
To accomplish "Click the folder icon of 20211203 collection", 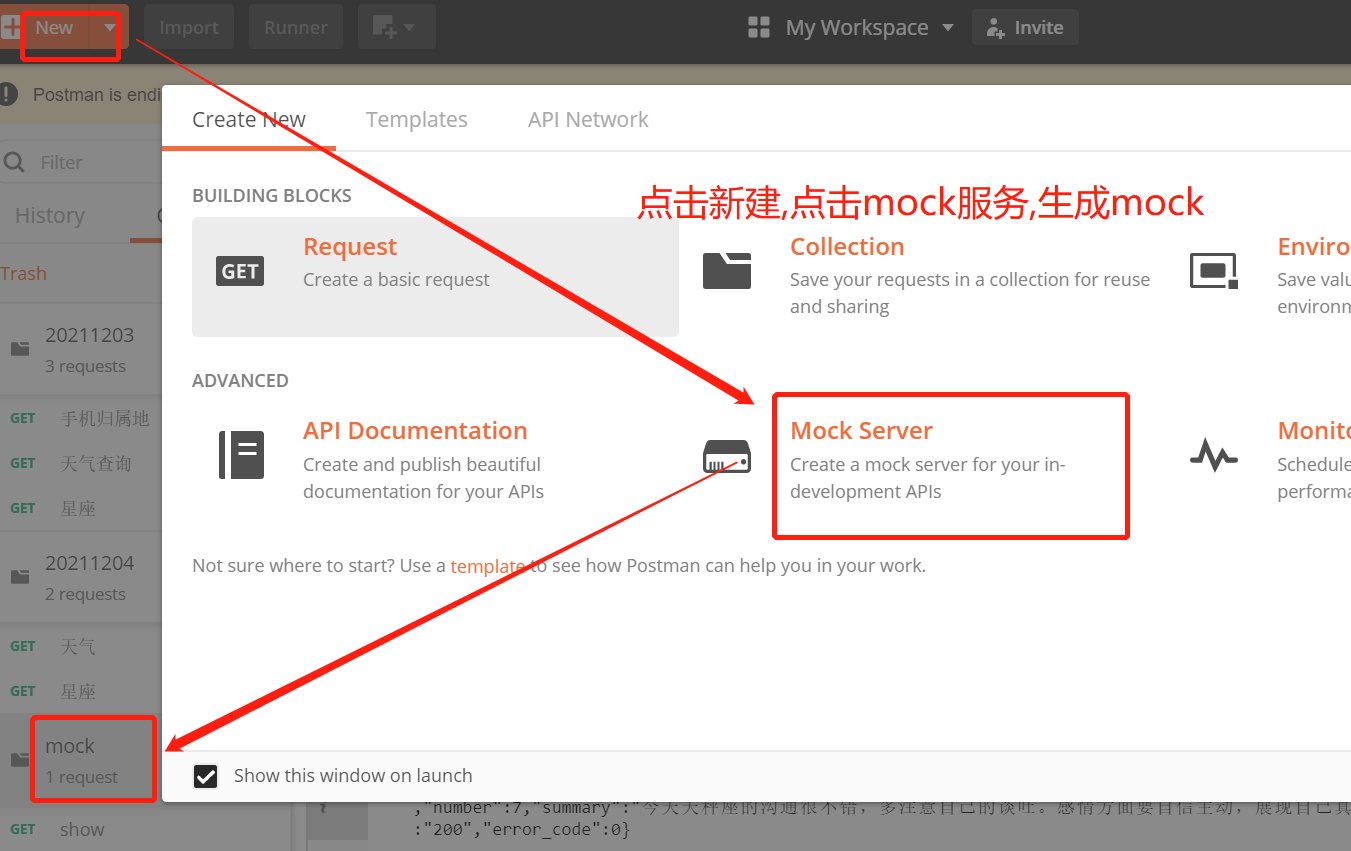I will (20, 349).
